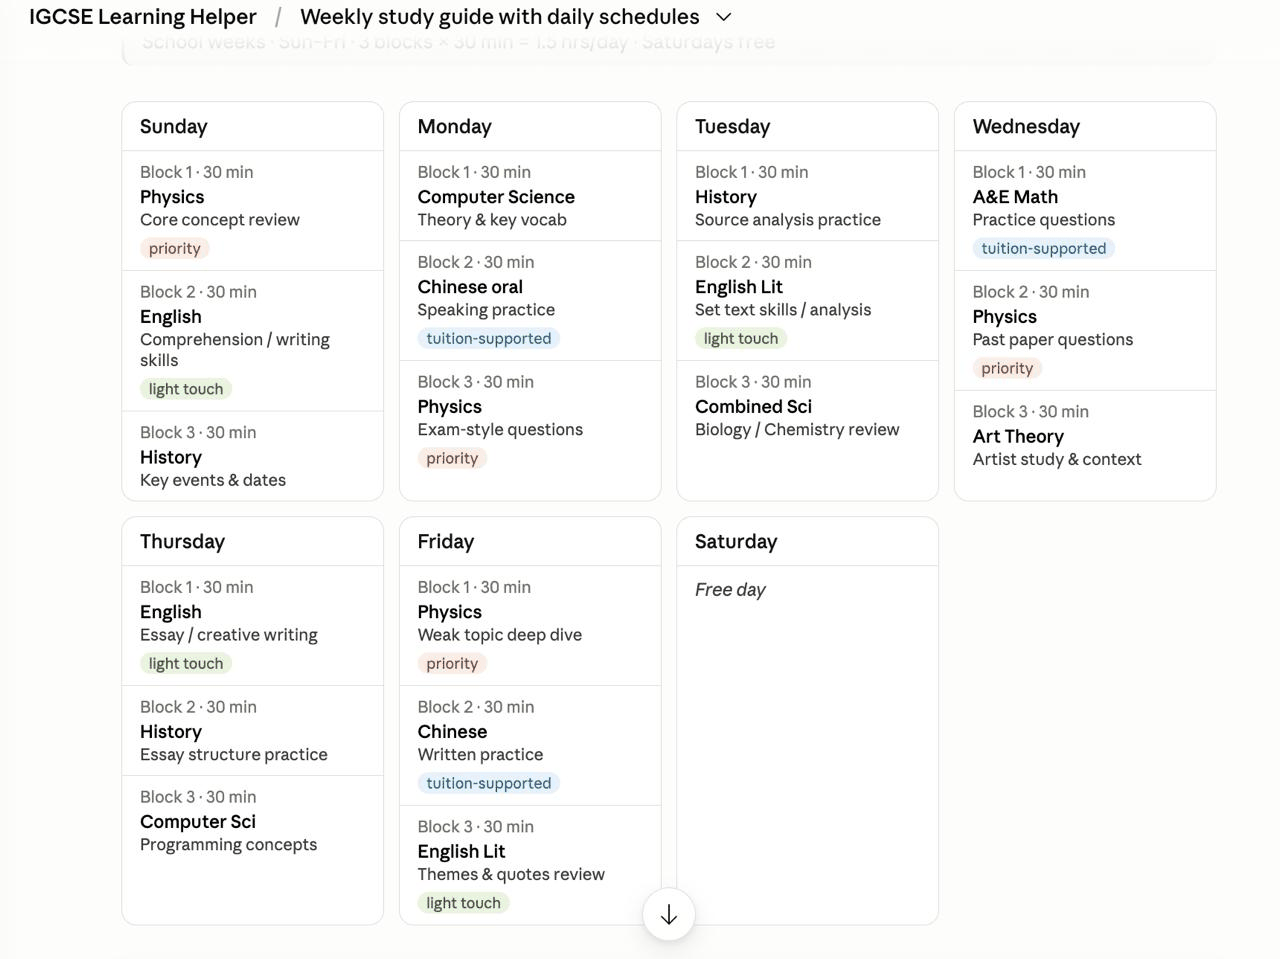Click tuition-supported tag under Friday Chinese
1280x959 pixels.
[x=488, y=783]
